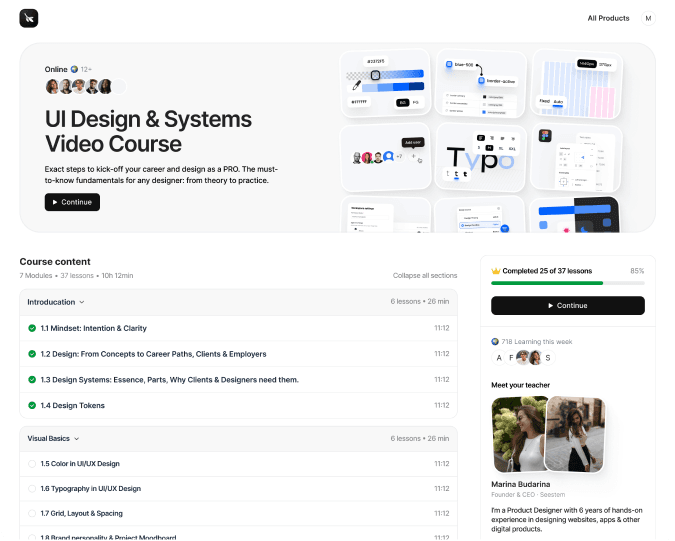
Task: Toggle completion check for 1.1 Mindset lesson
Action: (x=32, y=328)
